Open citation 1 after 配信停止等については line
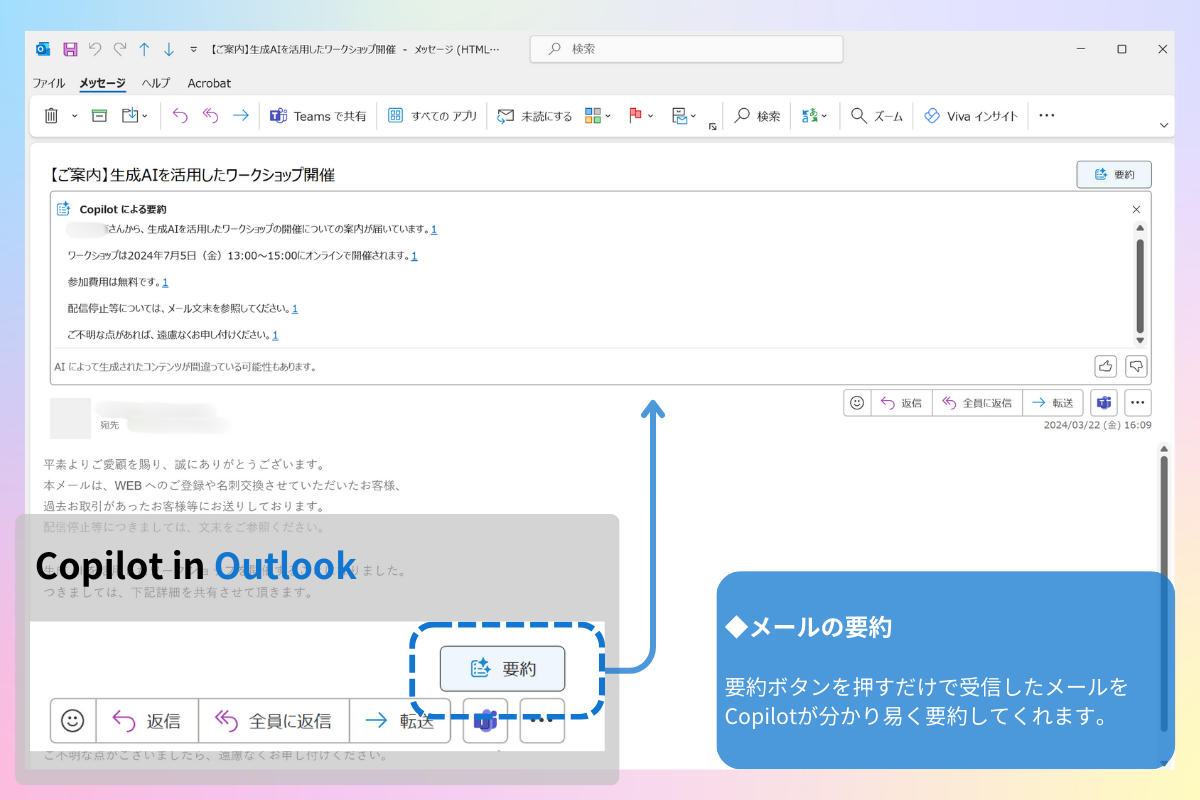The width and height of the screenshot is (1200, 800). 295,309
